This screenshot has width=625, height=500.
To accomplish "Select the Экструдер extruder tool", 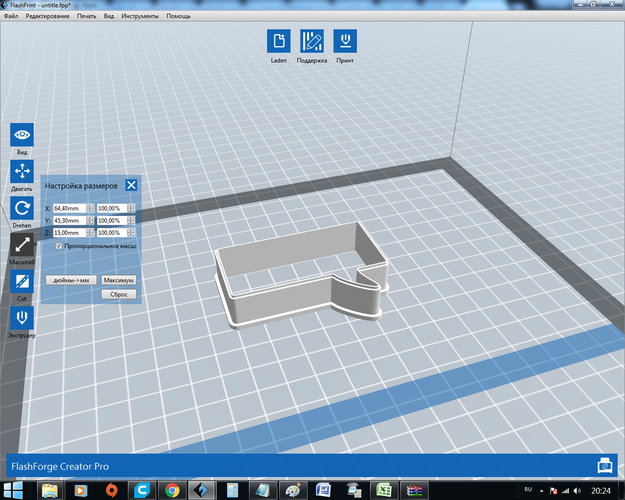I will tap(22, 318).
